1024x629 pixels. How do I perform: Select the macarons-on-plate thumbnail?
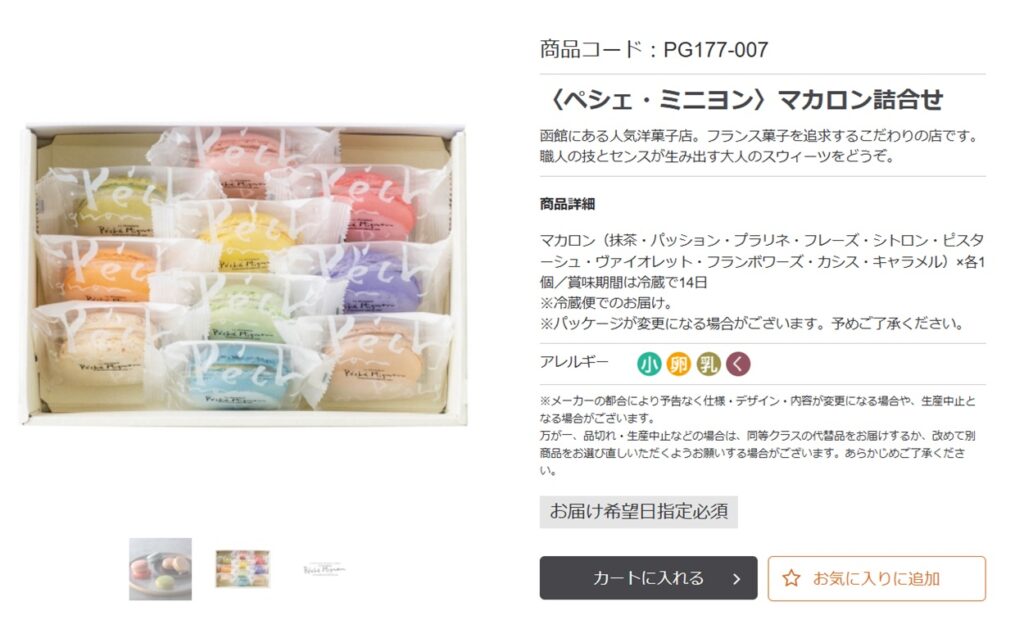point(161,569)
